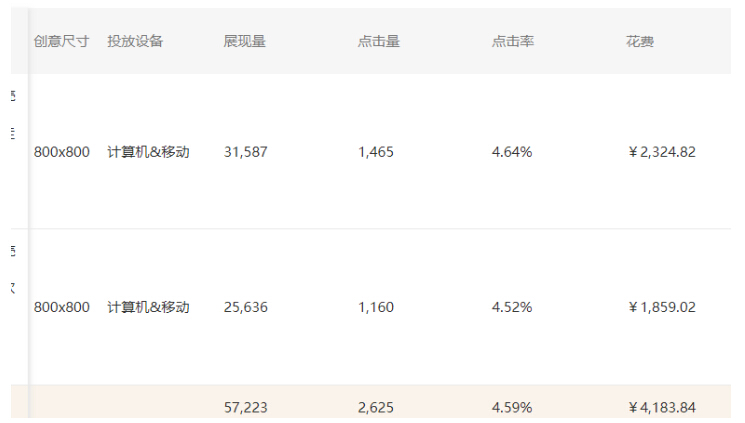
Task: Select the 25,636 impressions cell
Action: 246,307
